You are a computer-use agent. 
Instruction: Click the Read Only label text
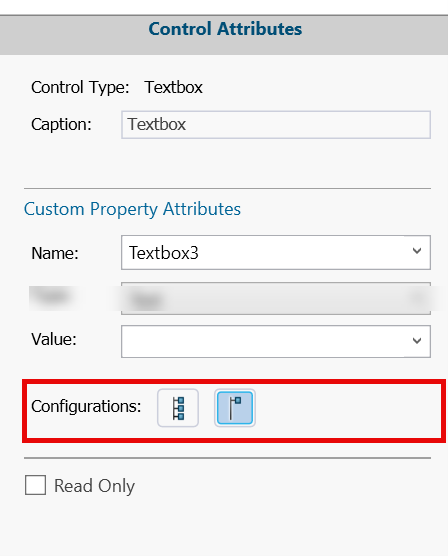tap(94, 485)
